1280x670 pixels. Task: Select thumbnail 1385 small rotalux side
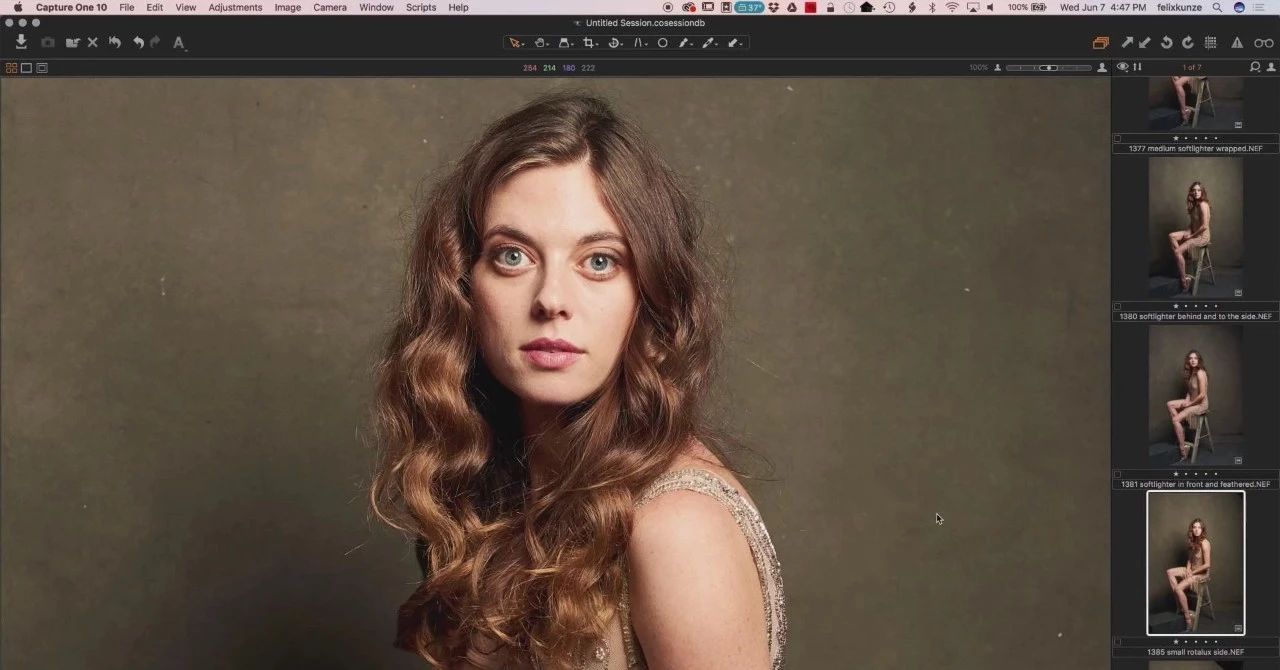click(1196, 563)
